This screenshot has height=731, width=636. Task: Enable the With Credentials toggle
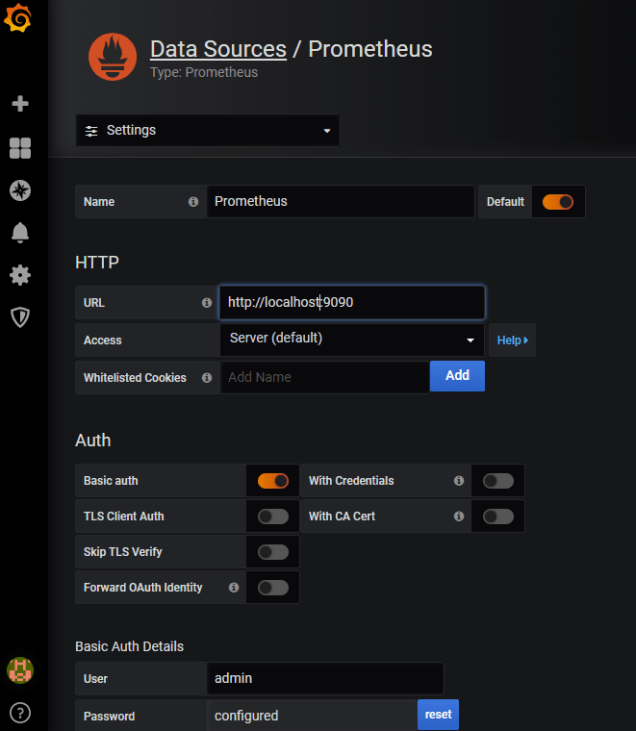(498, 481)
